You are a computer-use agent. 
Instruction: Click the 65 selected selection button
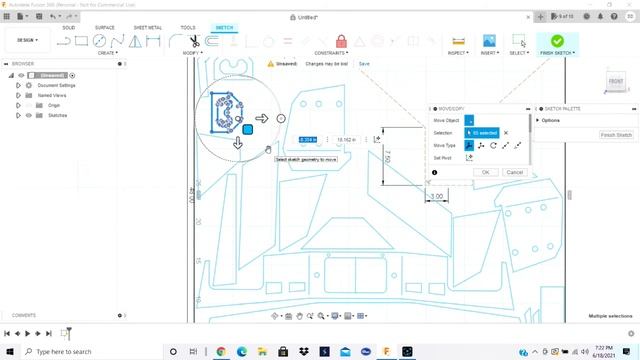coord(482,133)
